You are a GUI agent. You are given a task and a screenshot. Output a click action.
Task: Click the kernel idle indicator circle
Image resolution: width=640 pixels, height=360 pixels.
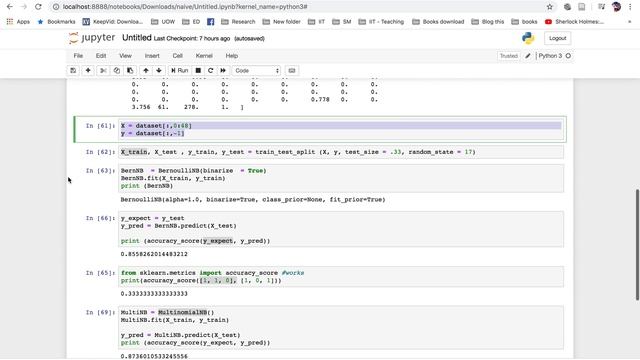click(568, 56)
